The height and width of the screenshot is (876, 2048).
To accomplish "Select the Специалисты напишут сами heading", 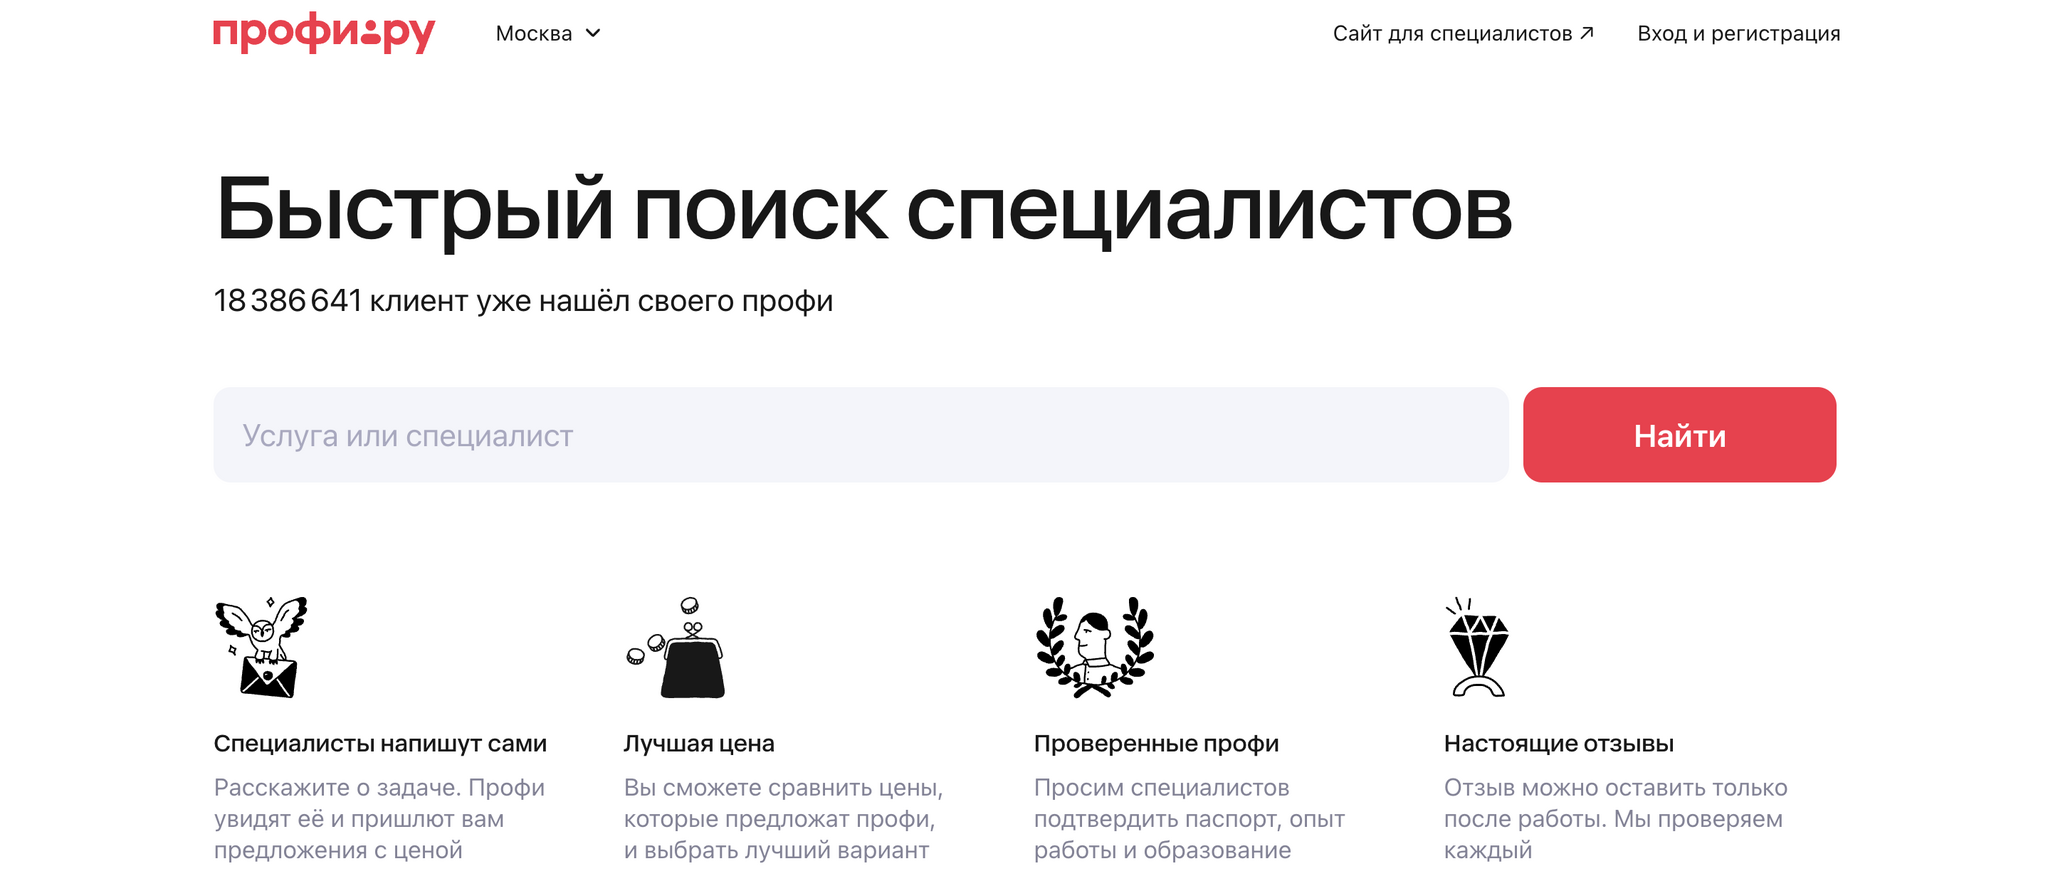I will pos(380,744).
